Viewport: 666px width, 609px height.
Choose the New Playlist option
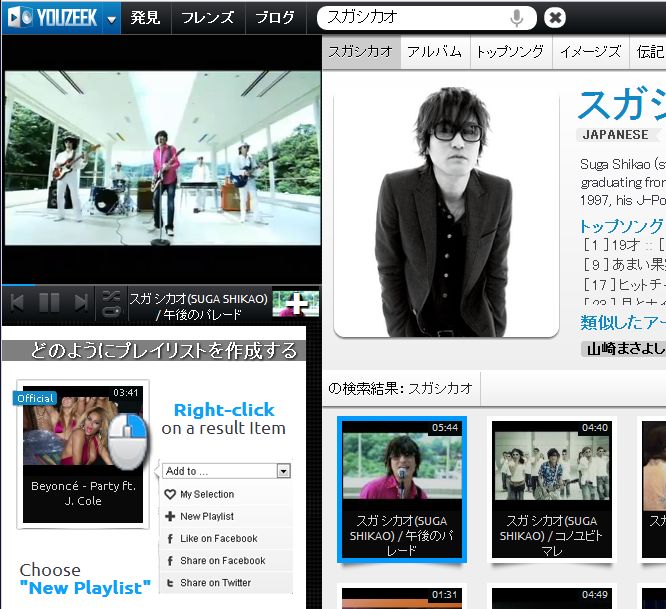point(226,516)
